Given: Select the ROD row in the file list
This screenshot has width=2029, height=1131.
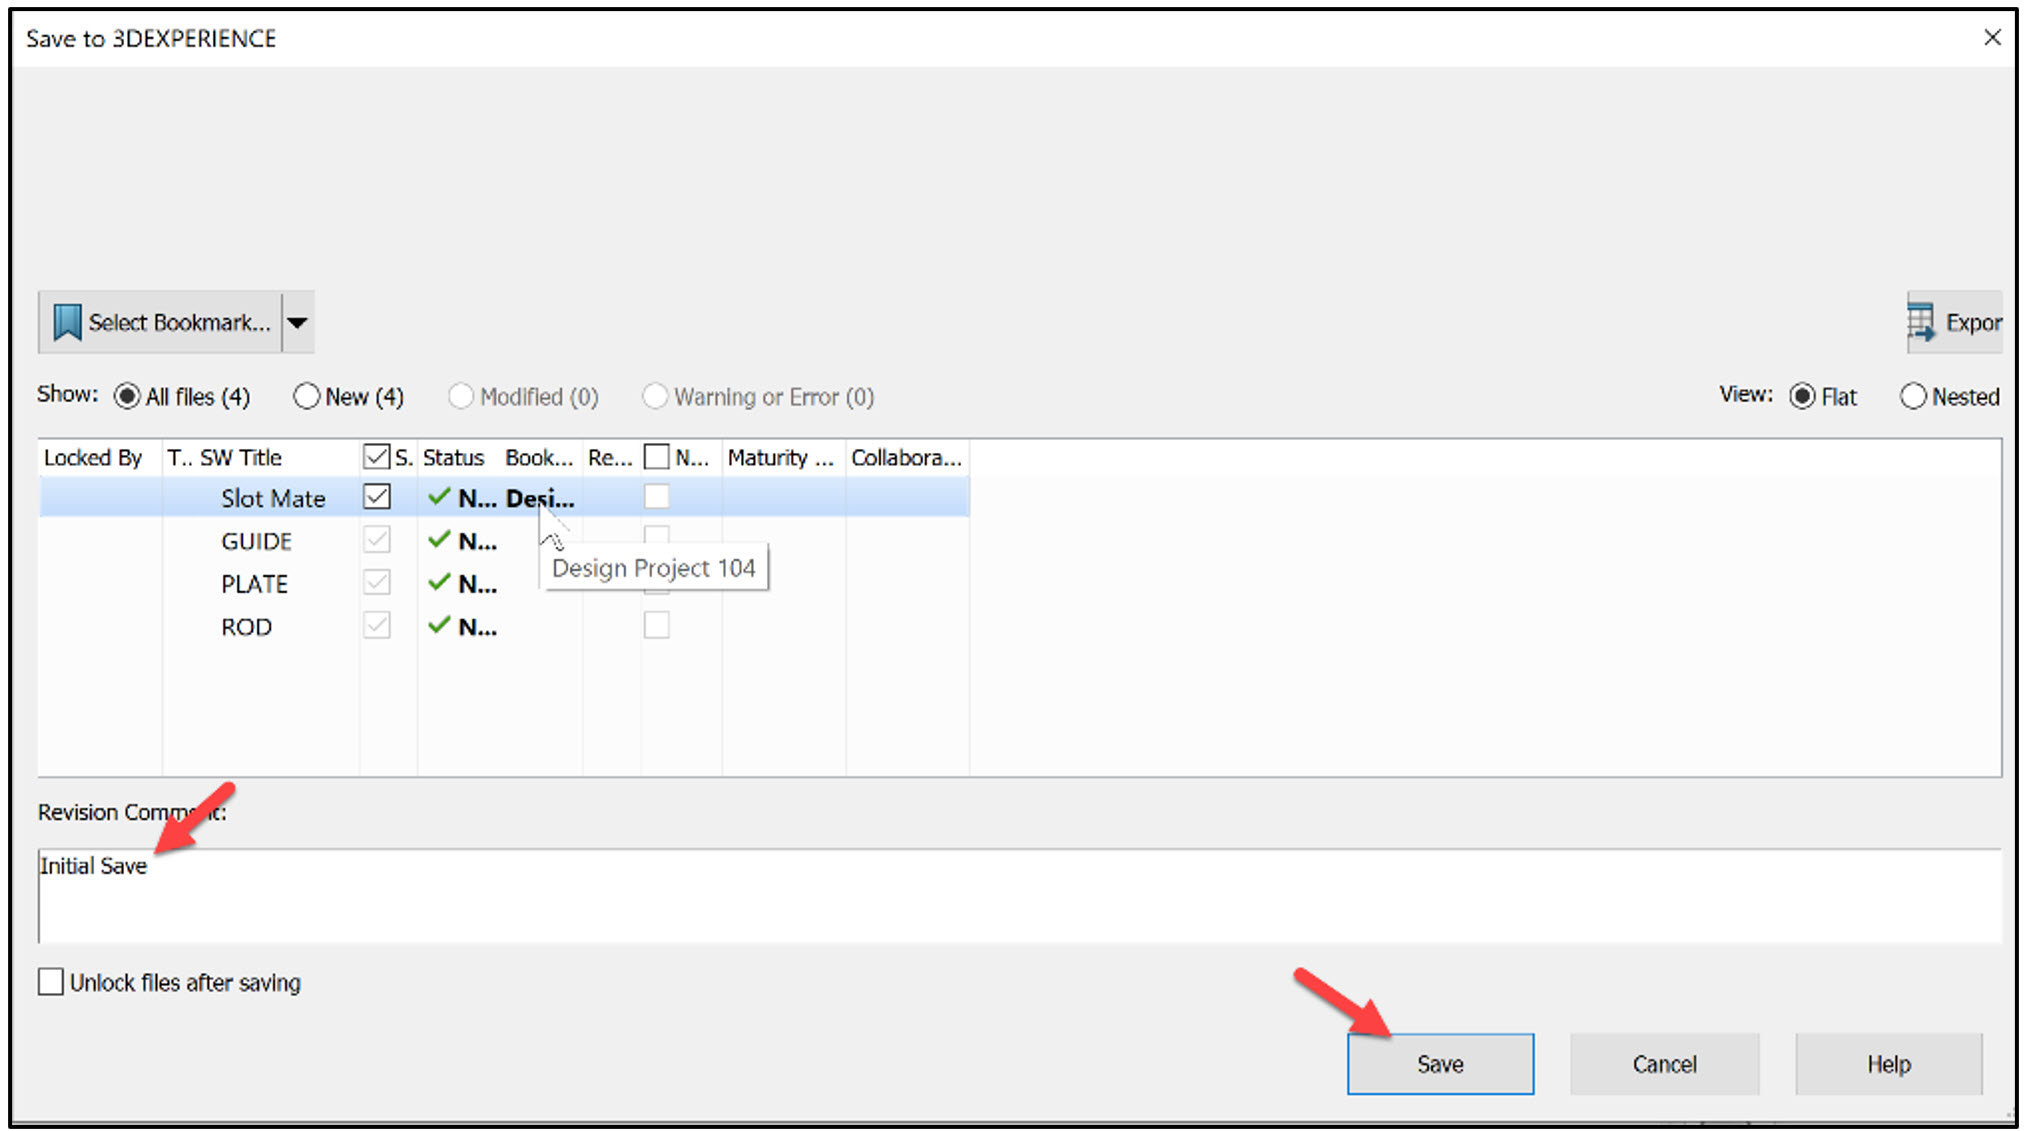Looking at the screenshot, I should click(246, 626).
